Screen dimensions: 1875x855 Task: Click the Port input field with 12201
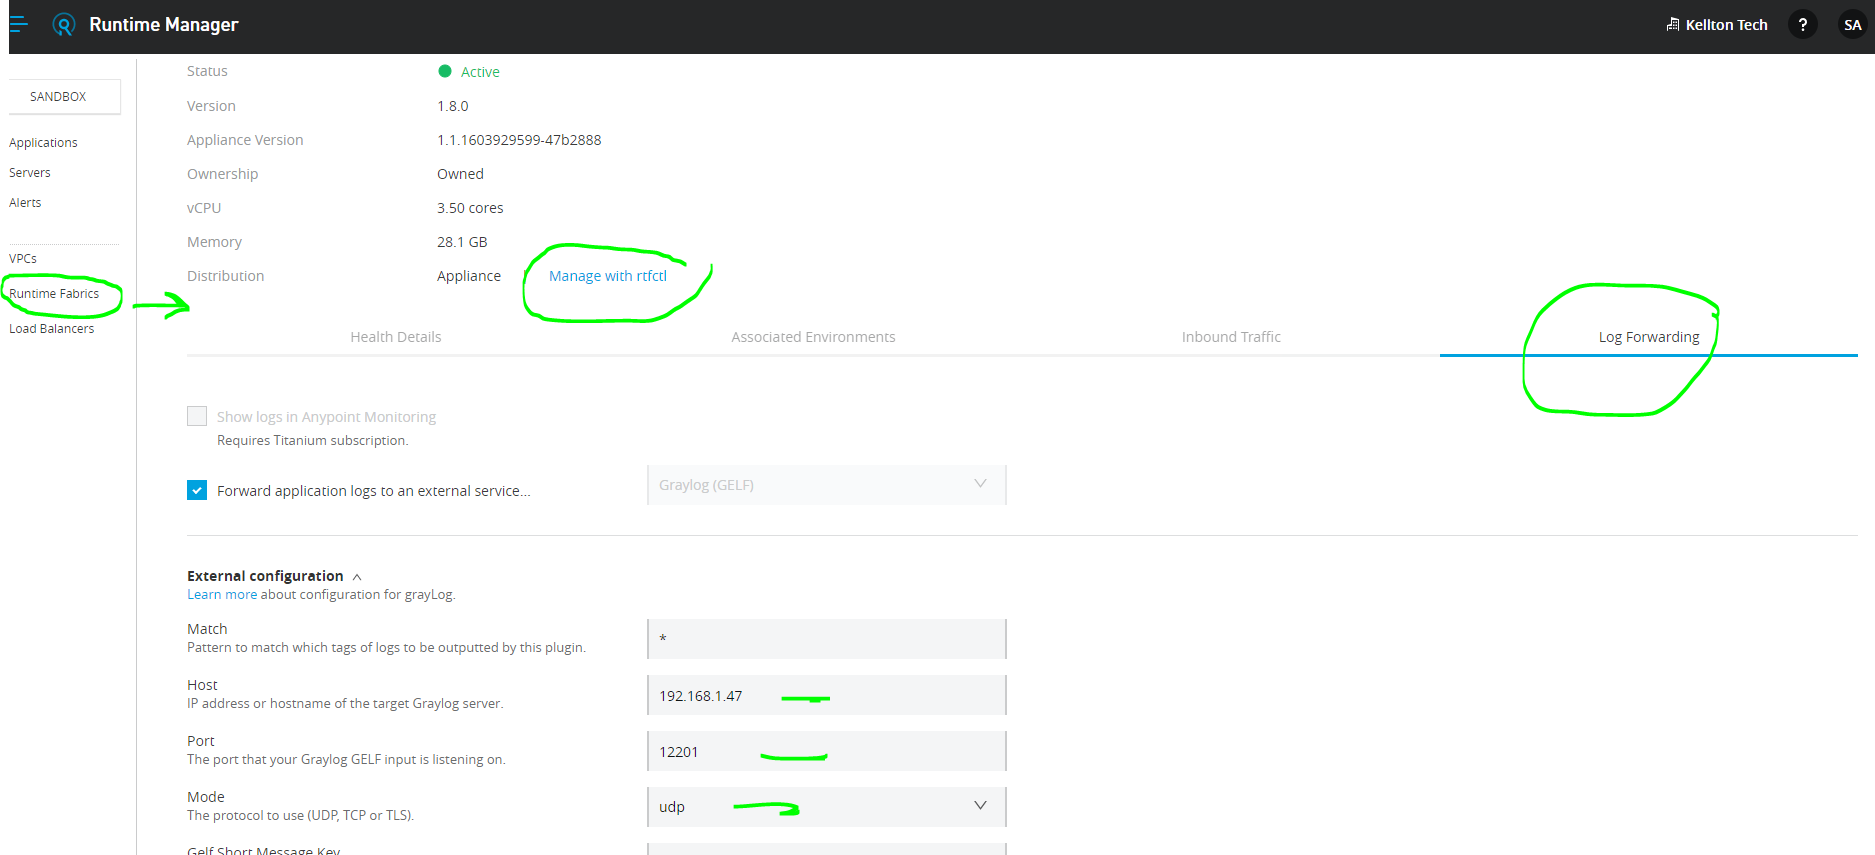[827, 751]
